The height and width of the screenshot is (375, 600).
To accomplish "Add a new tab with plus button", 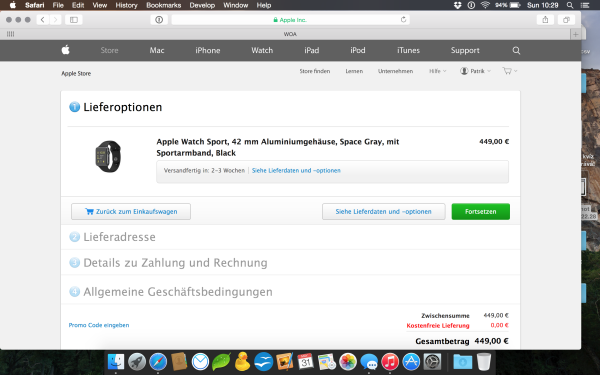I will 575,34.
